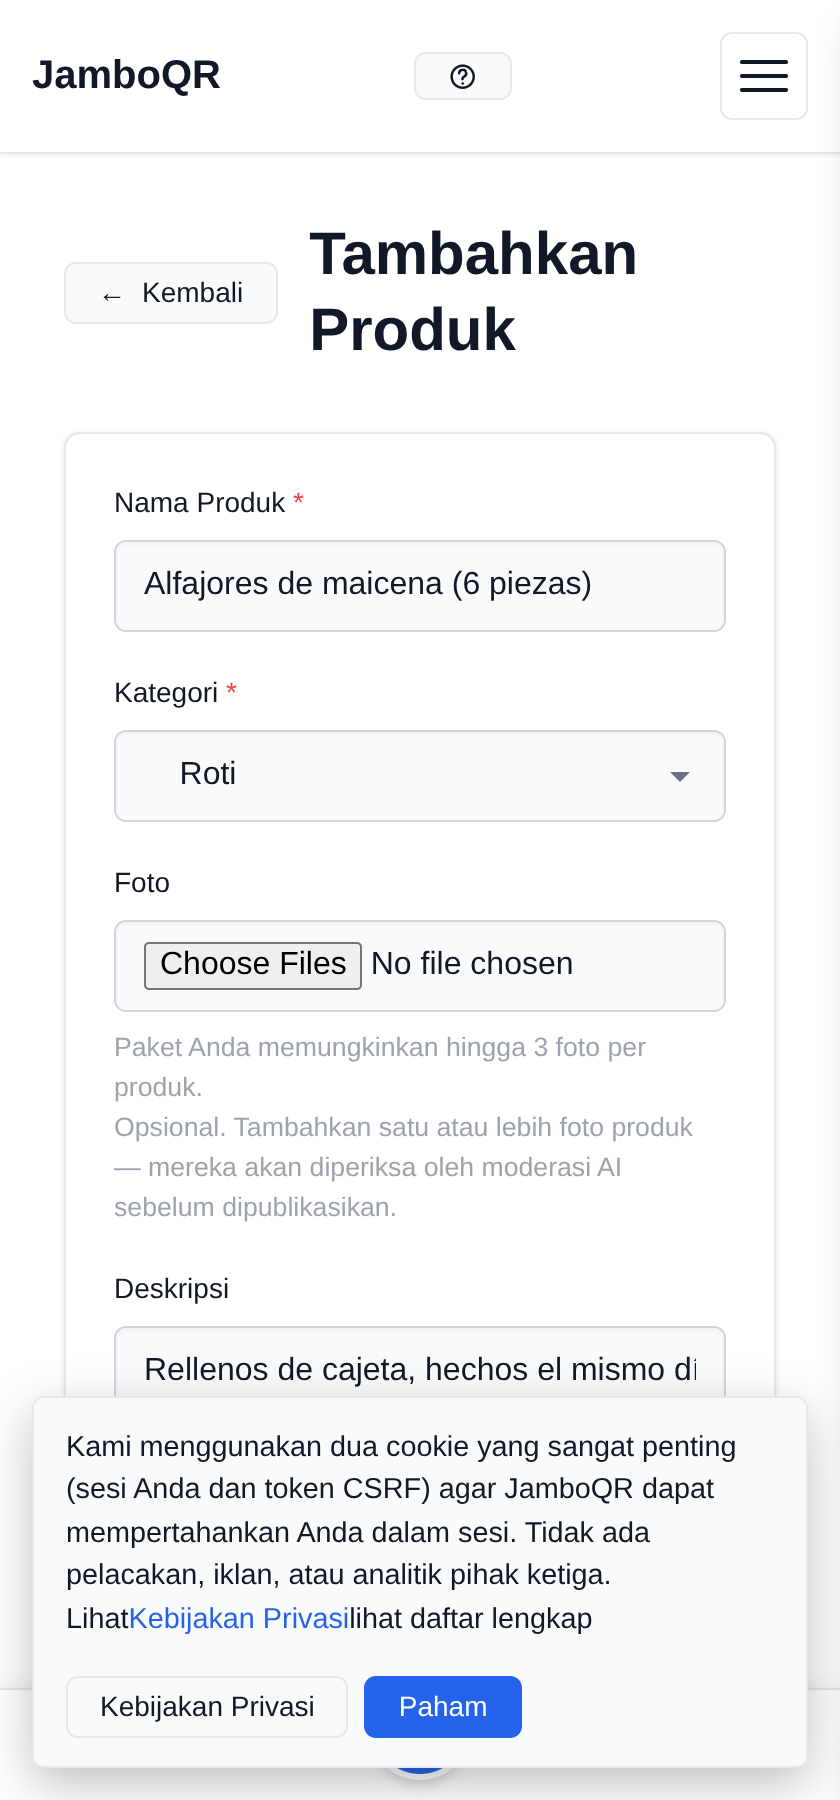Image resolution: width=840 pixels, height=1800 pixels.
Task: Click the 'No file chosen' text
Action: (x=472, y=964)
